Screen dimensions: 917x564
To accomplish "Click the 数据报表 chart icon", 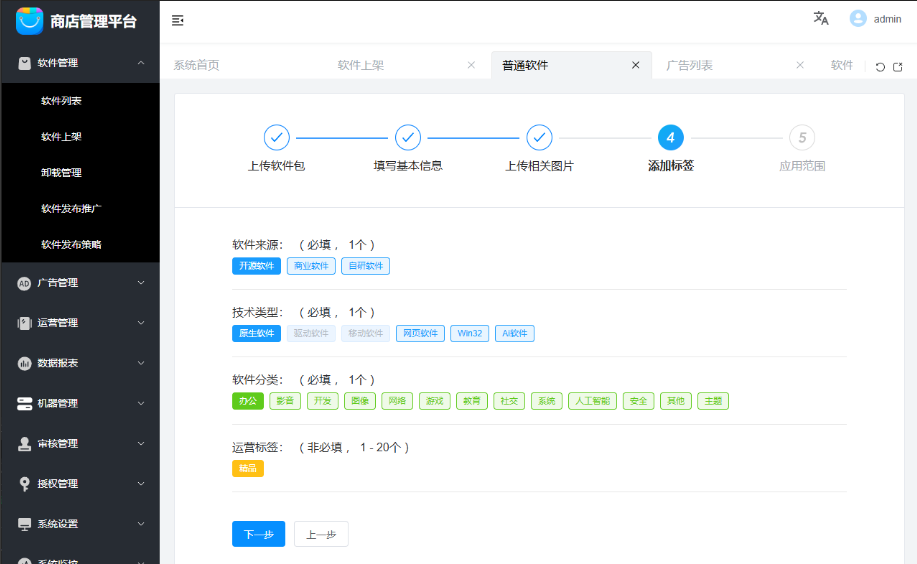I will [x=24, y=364].
